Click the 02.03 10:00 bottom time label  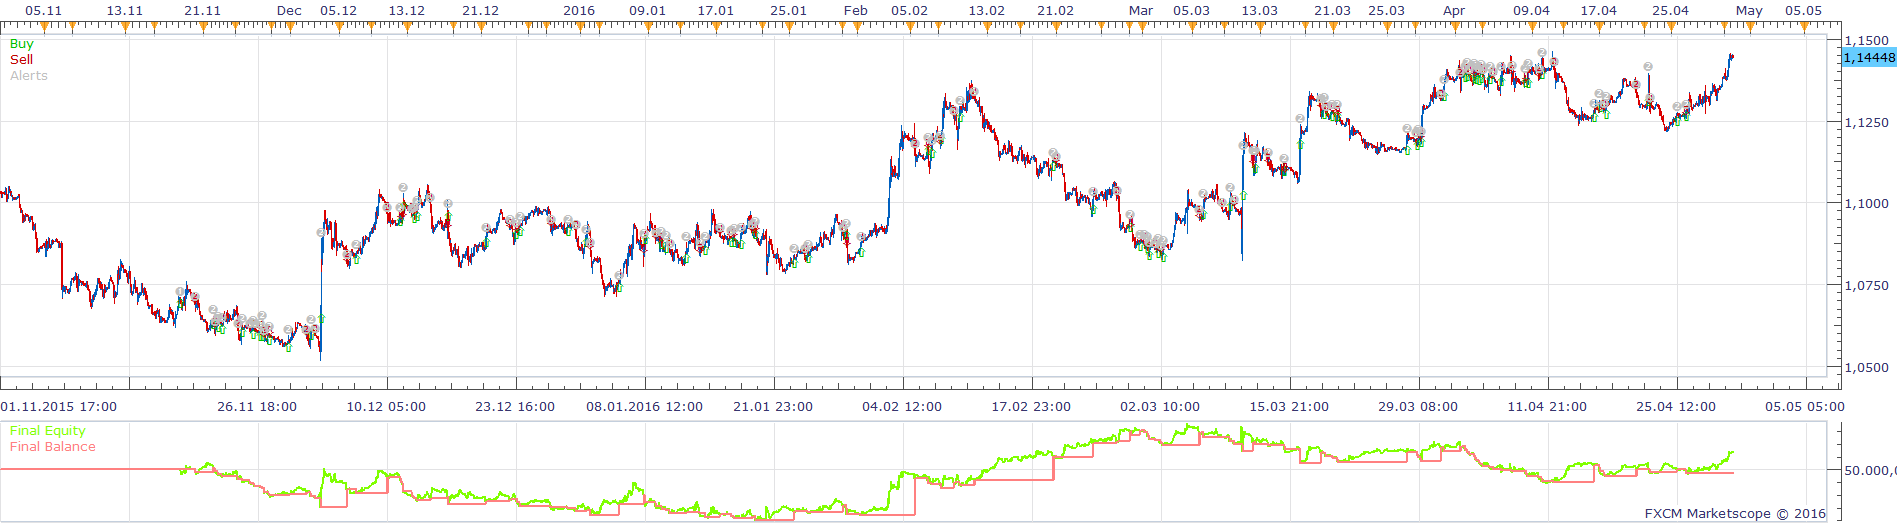[x=1160, y=407]
